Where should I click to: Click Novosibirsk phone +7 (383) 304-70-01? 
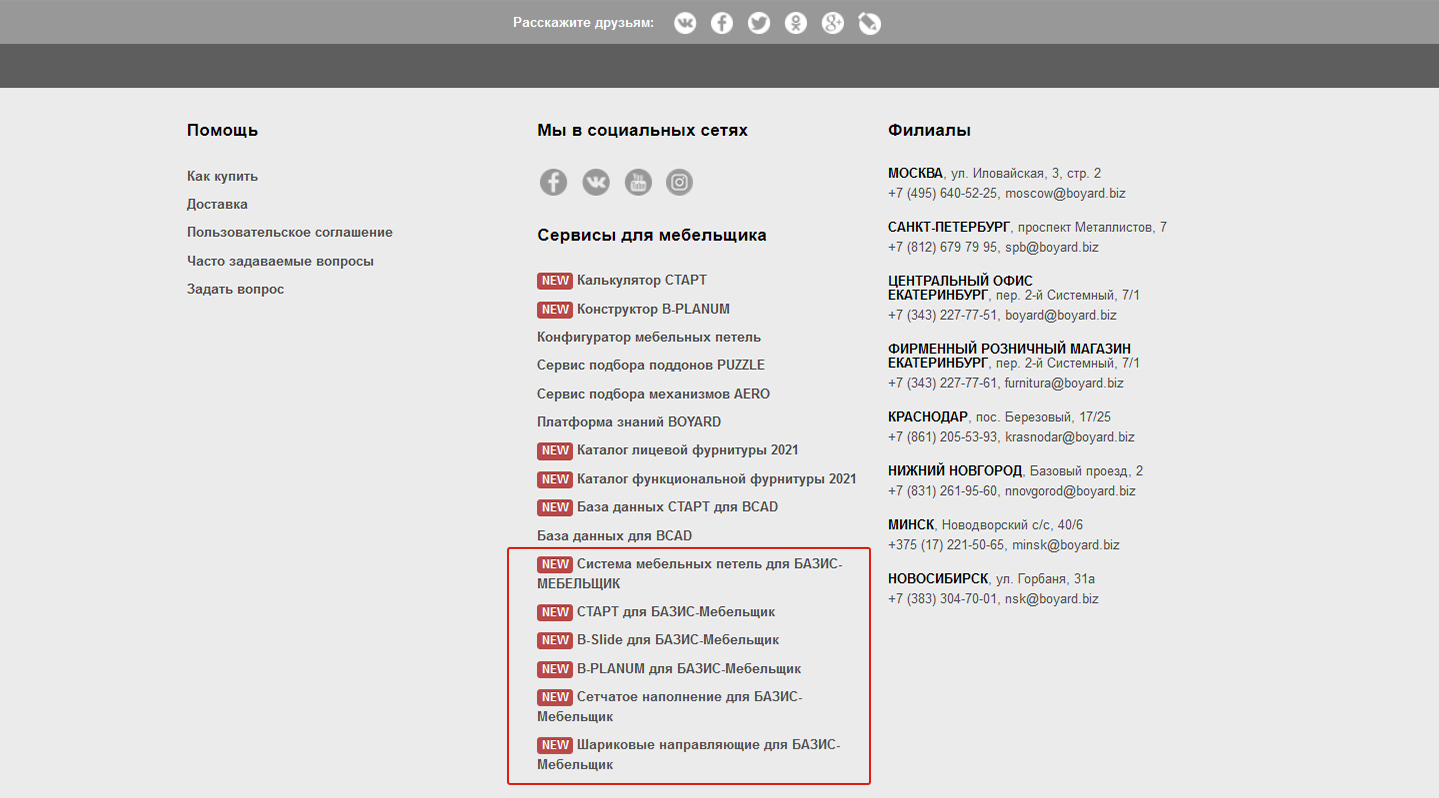point(942,599)
